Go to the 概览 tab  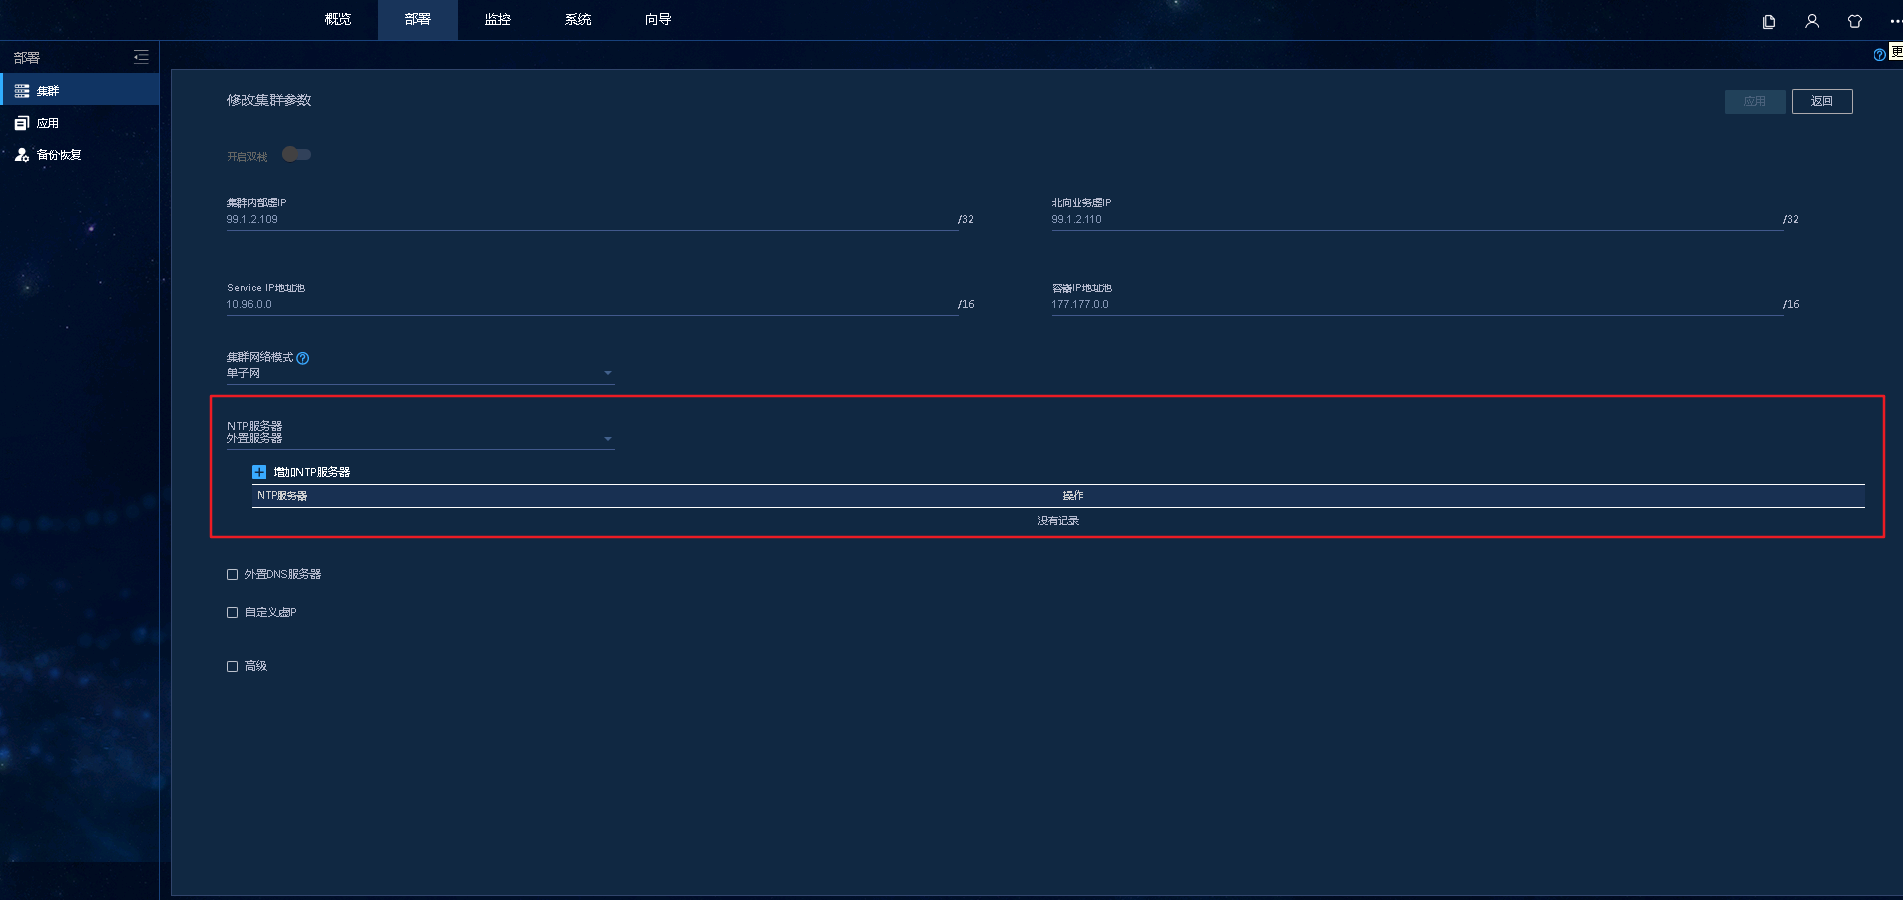pos(338,20)
